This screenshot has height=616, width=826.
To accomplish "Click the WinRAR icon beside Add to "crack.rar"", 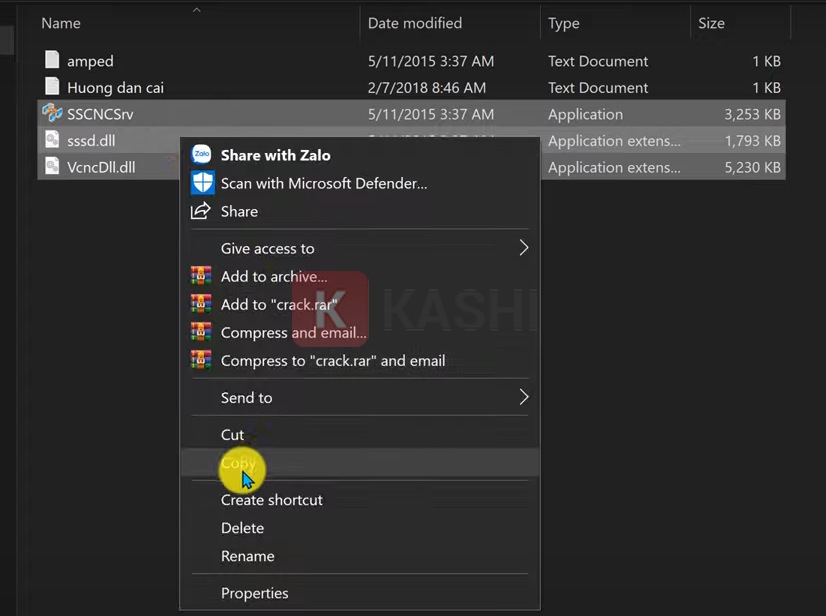I will pyautogui.click(x=203, y=304).
